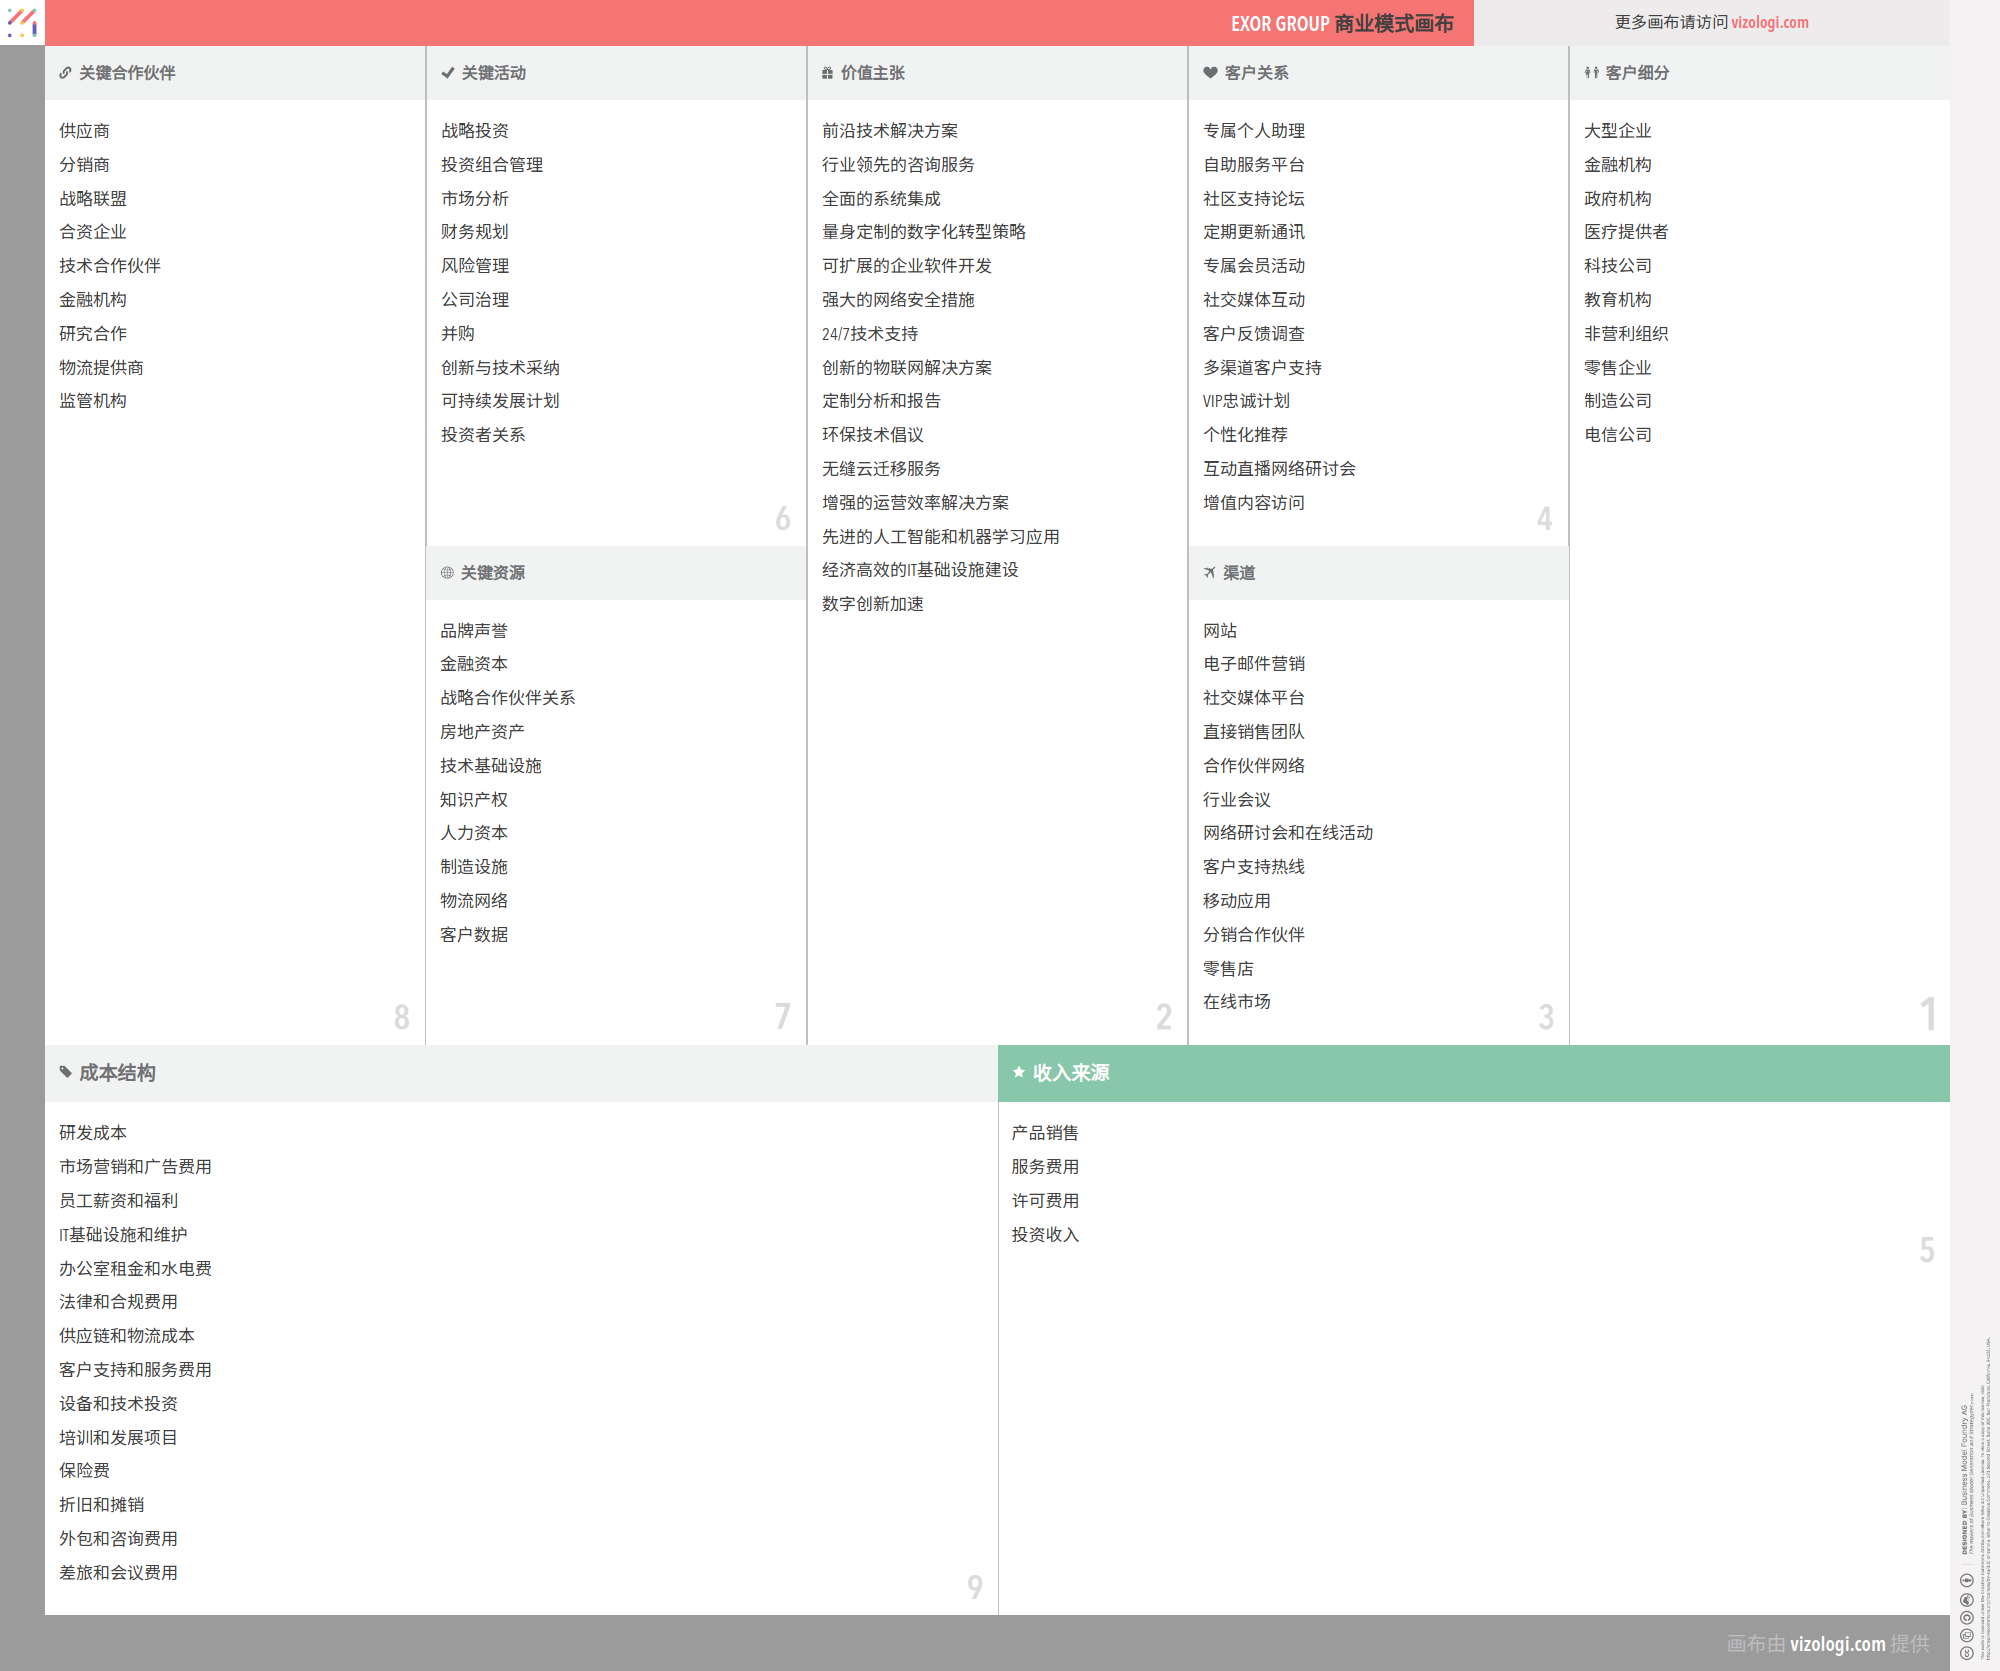Select 投资收入 under revenue streams

tap(1045, 1235)
